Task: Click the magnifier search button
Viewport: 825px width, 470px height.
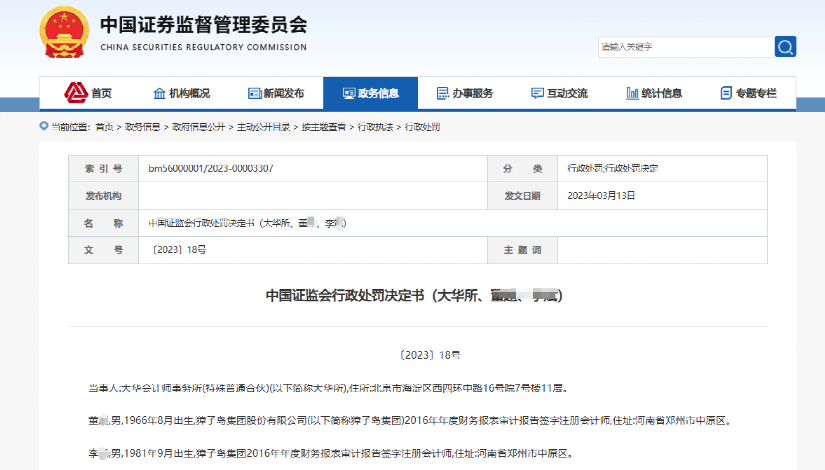Action: point(785,47)
